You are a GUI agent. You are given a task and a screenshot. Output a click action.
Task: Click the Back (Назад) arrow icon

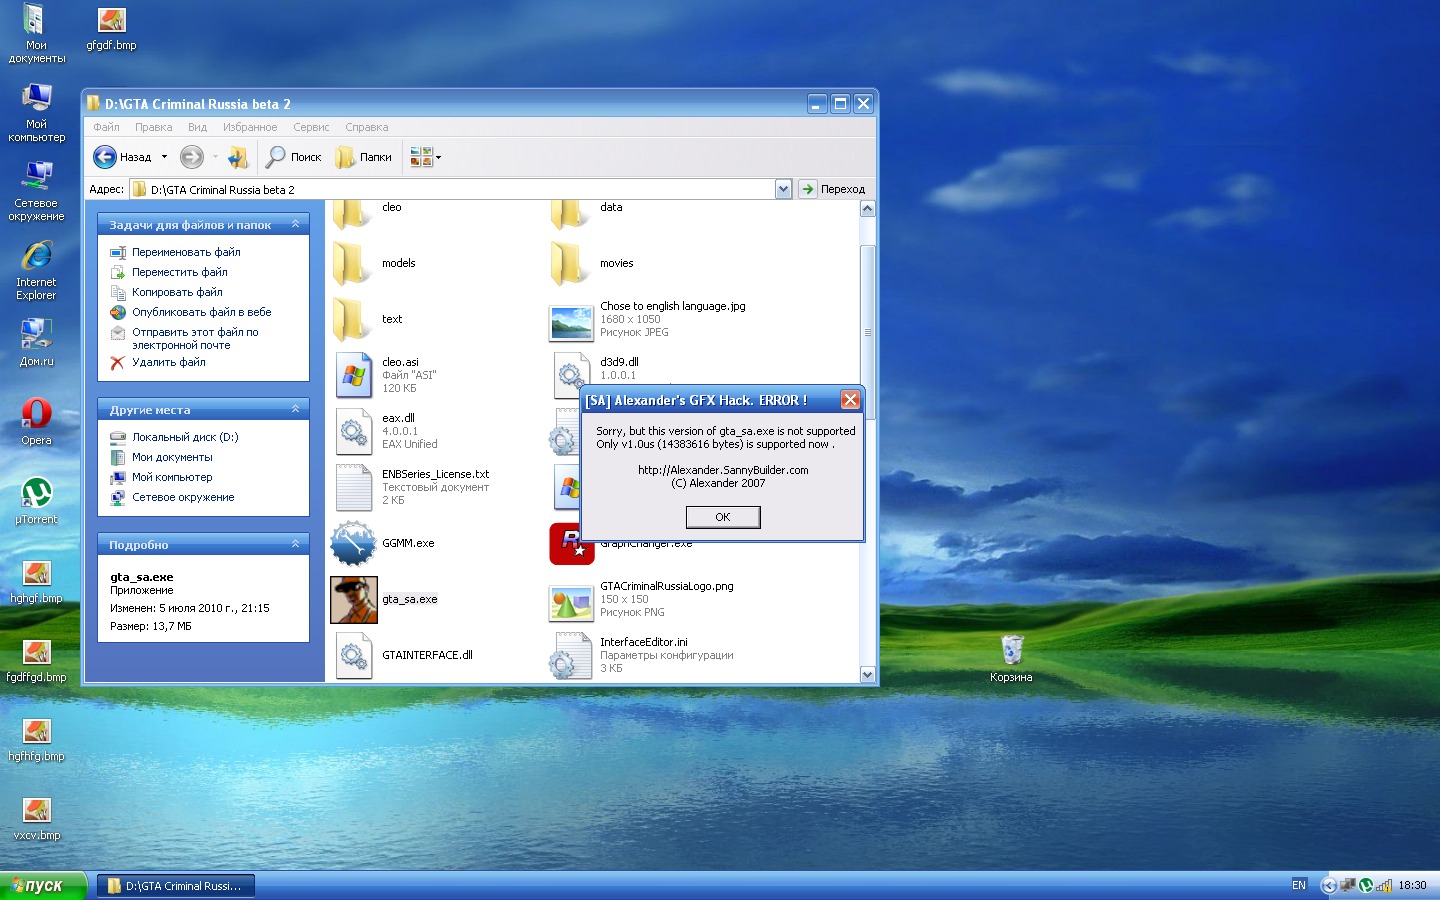coord(105,157)
